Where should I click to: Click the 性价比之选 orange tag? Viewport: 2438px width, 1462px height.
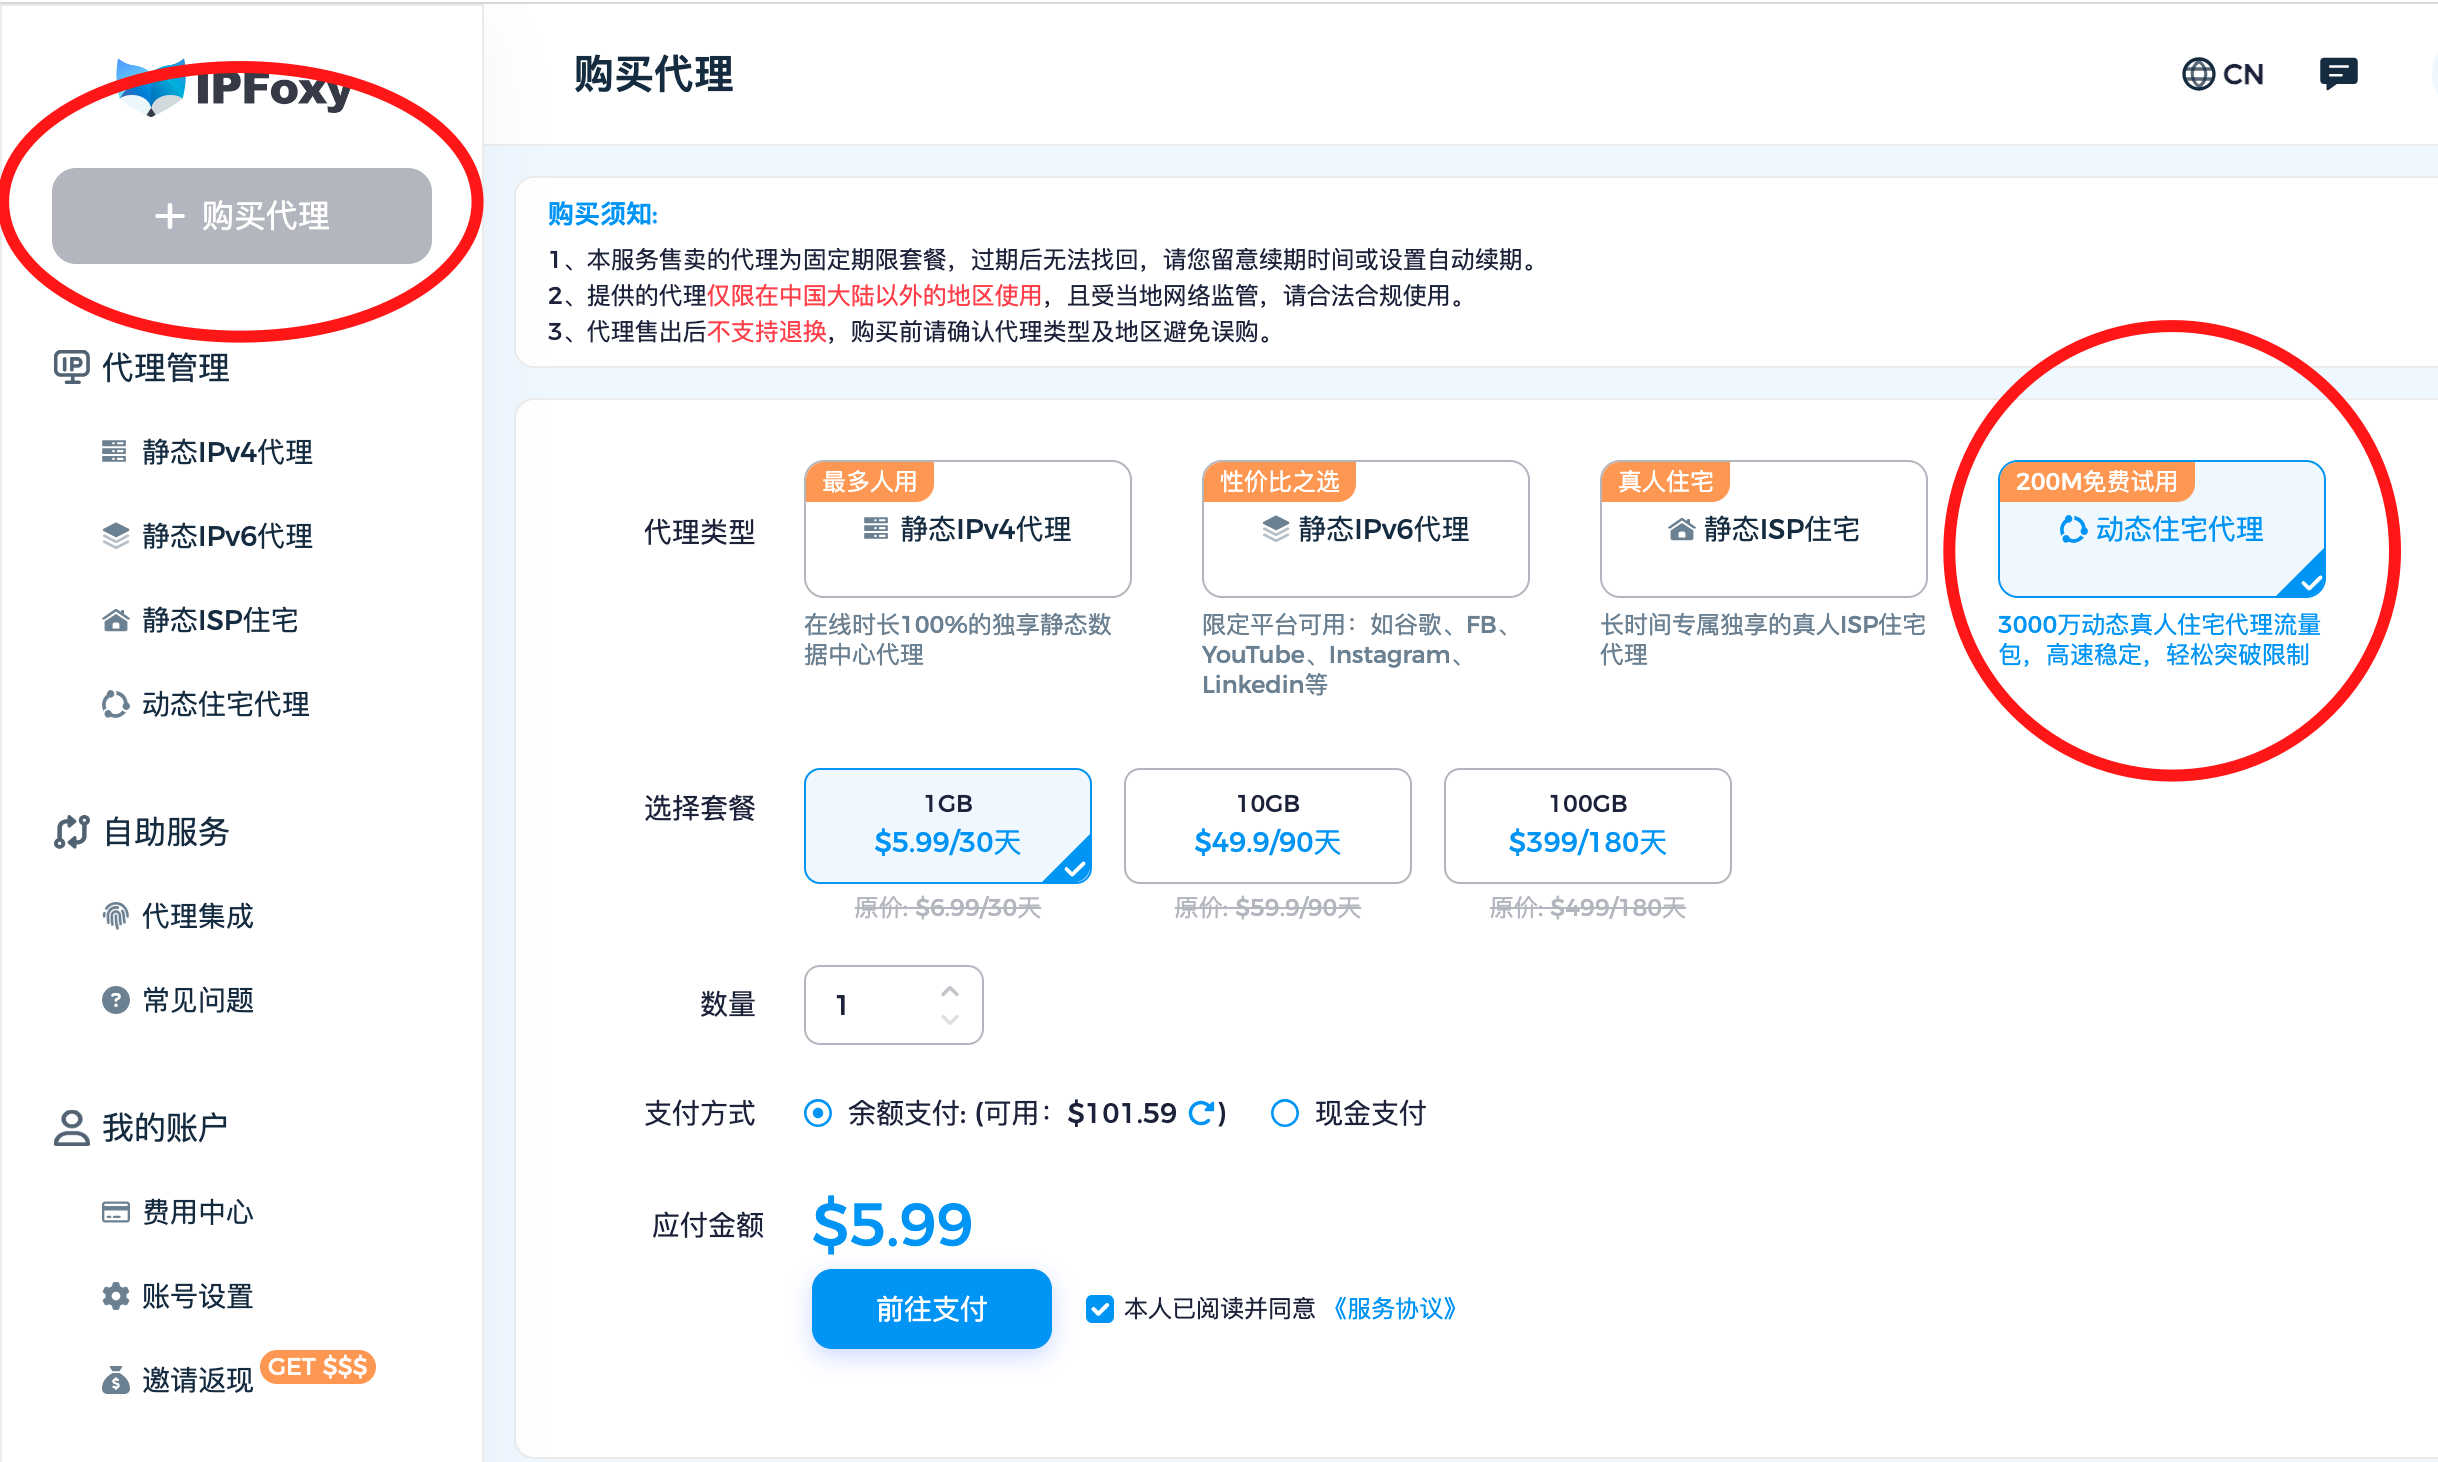[x=1279, y=481]
